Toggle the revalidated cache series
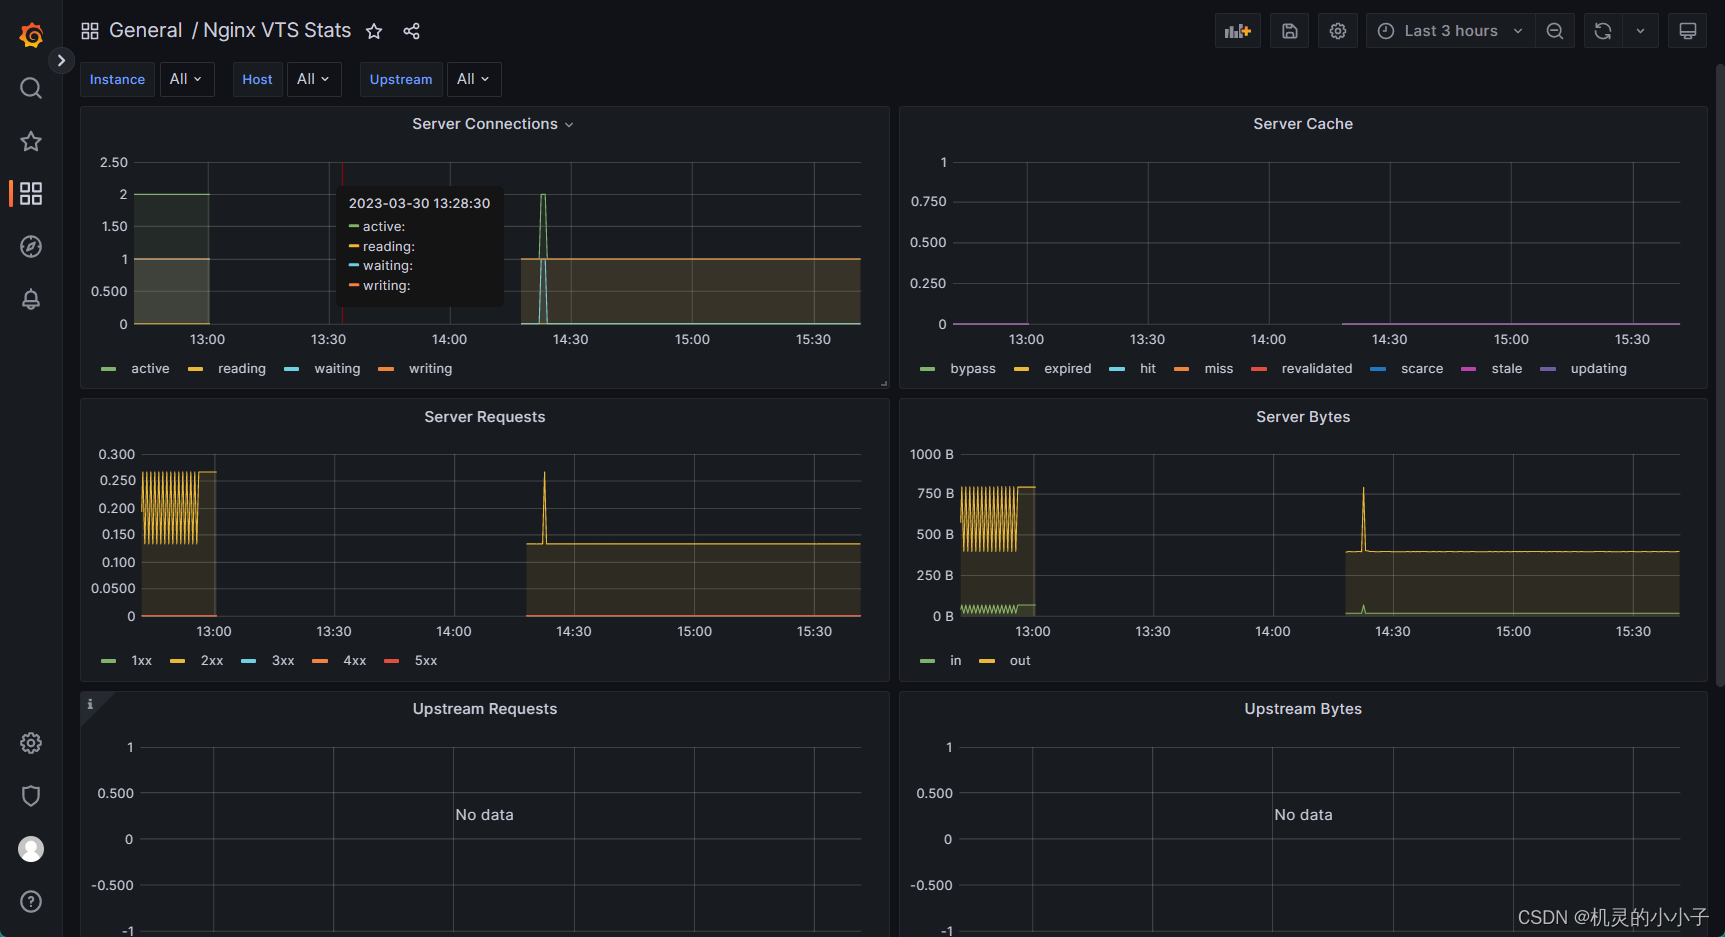This screenshot has height=937, width=1725. (1317, 369)
